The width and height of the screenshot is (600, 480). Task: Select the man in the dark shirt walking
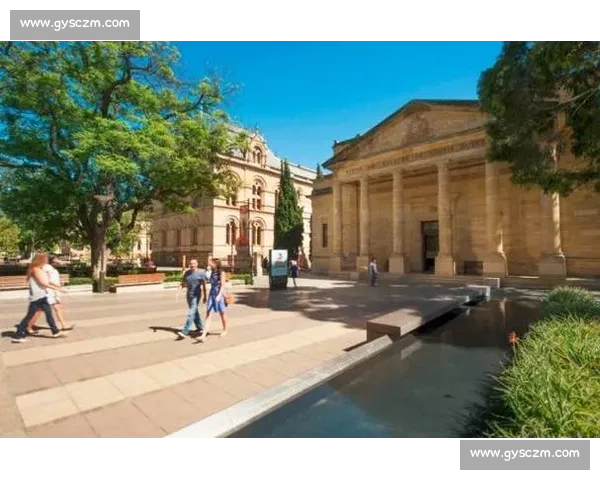194,298
